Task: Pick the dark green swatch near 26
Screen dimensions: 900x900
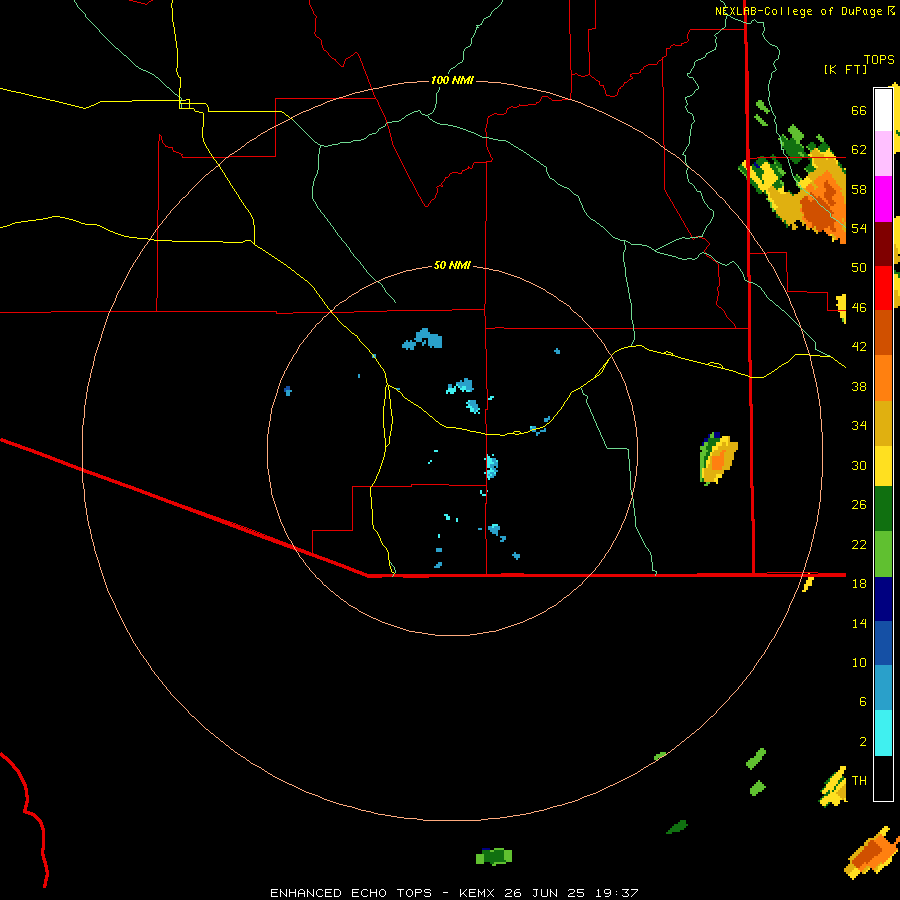Action: pyautogui.click(x=883, y=509)
